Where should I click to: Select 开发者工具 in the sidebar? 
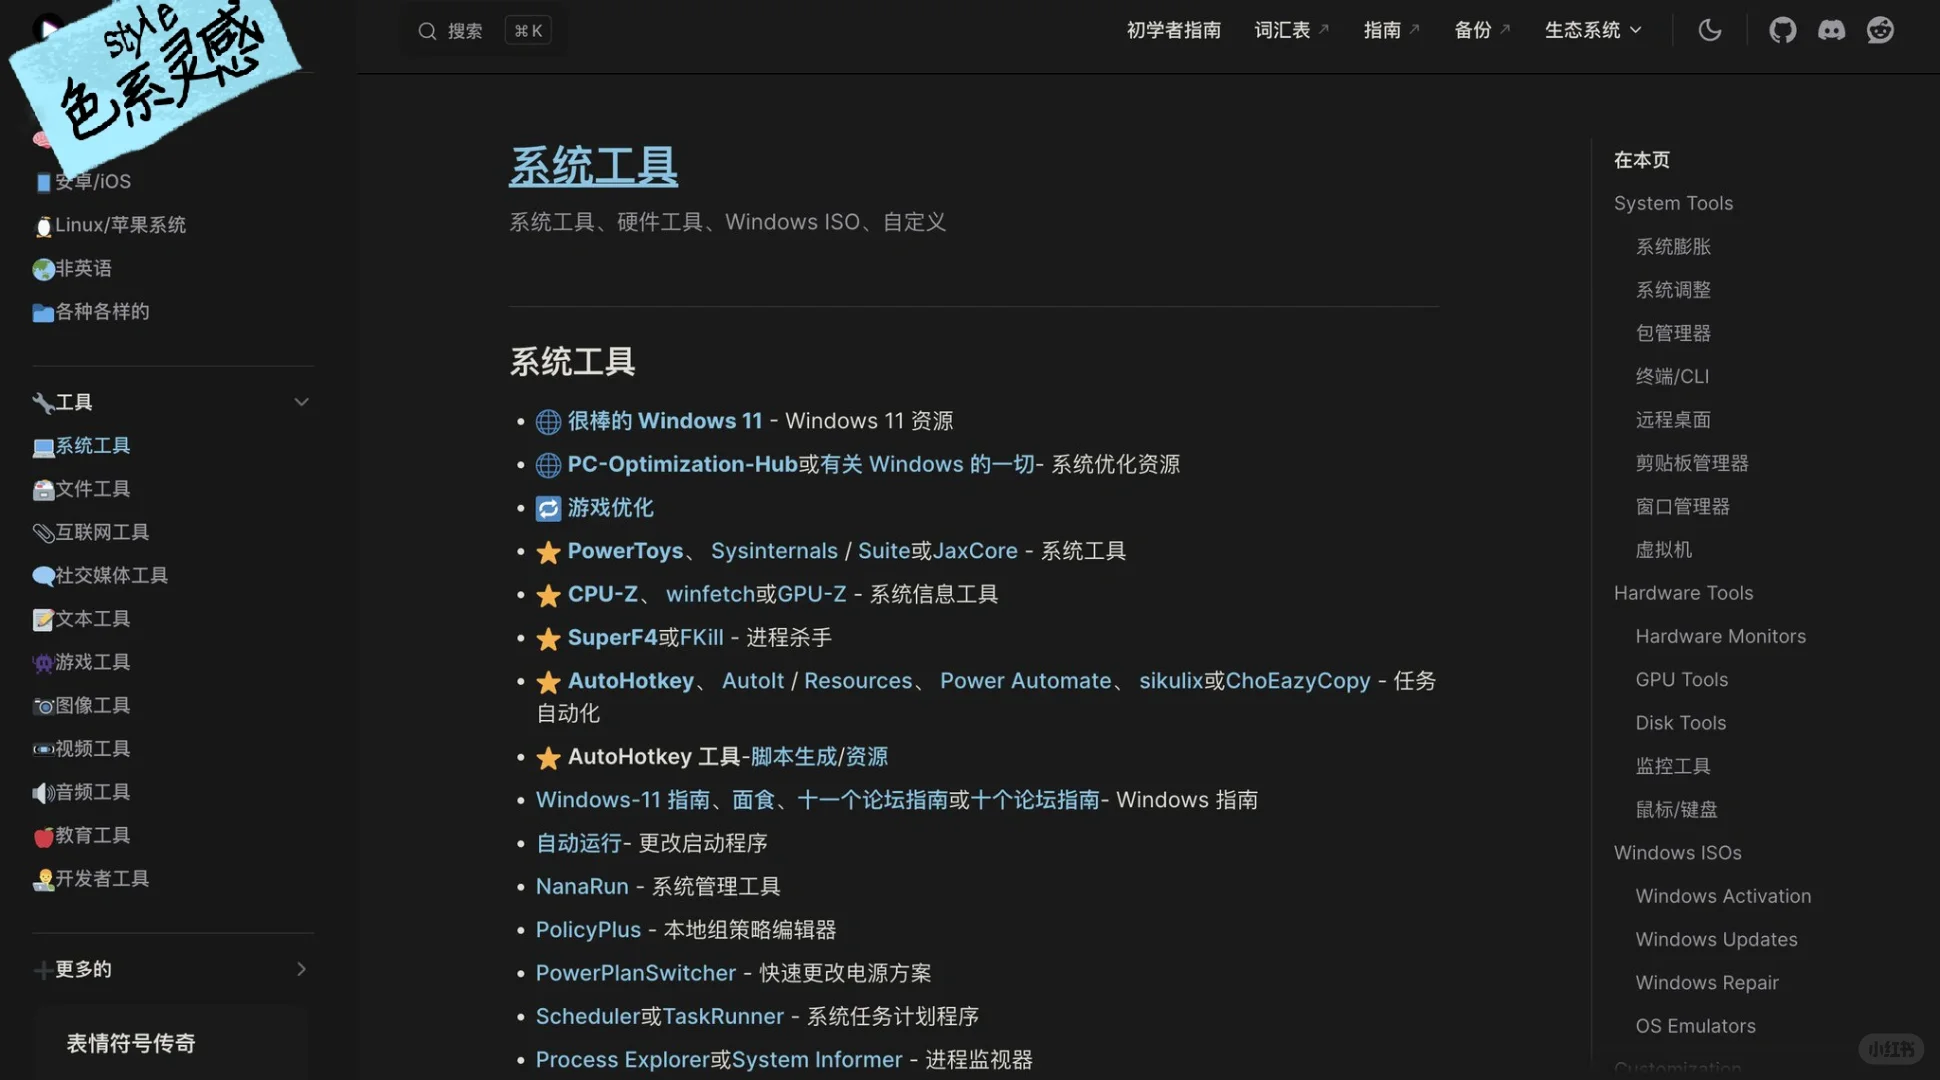pos(101,878)
